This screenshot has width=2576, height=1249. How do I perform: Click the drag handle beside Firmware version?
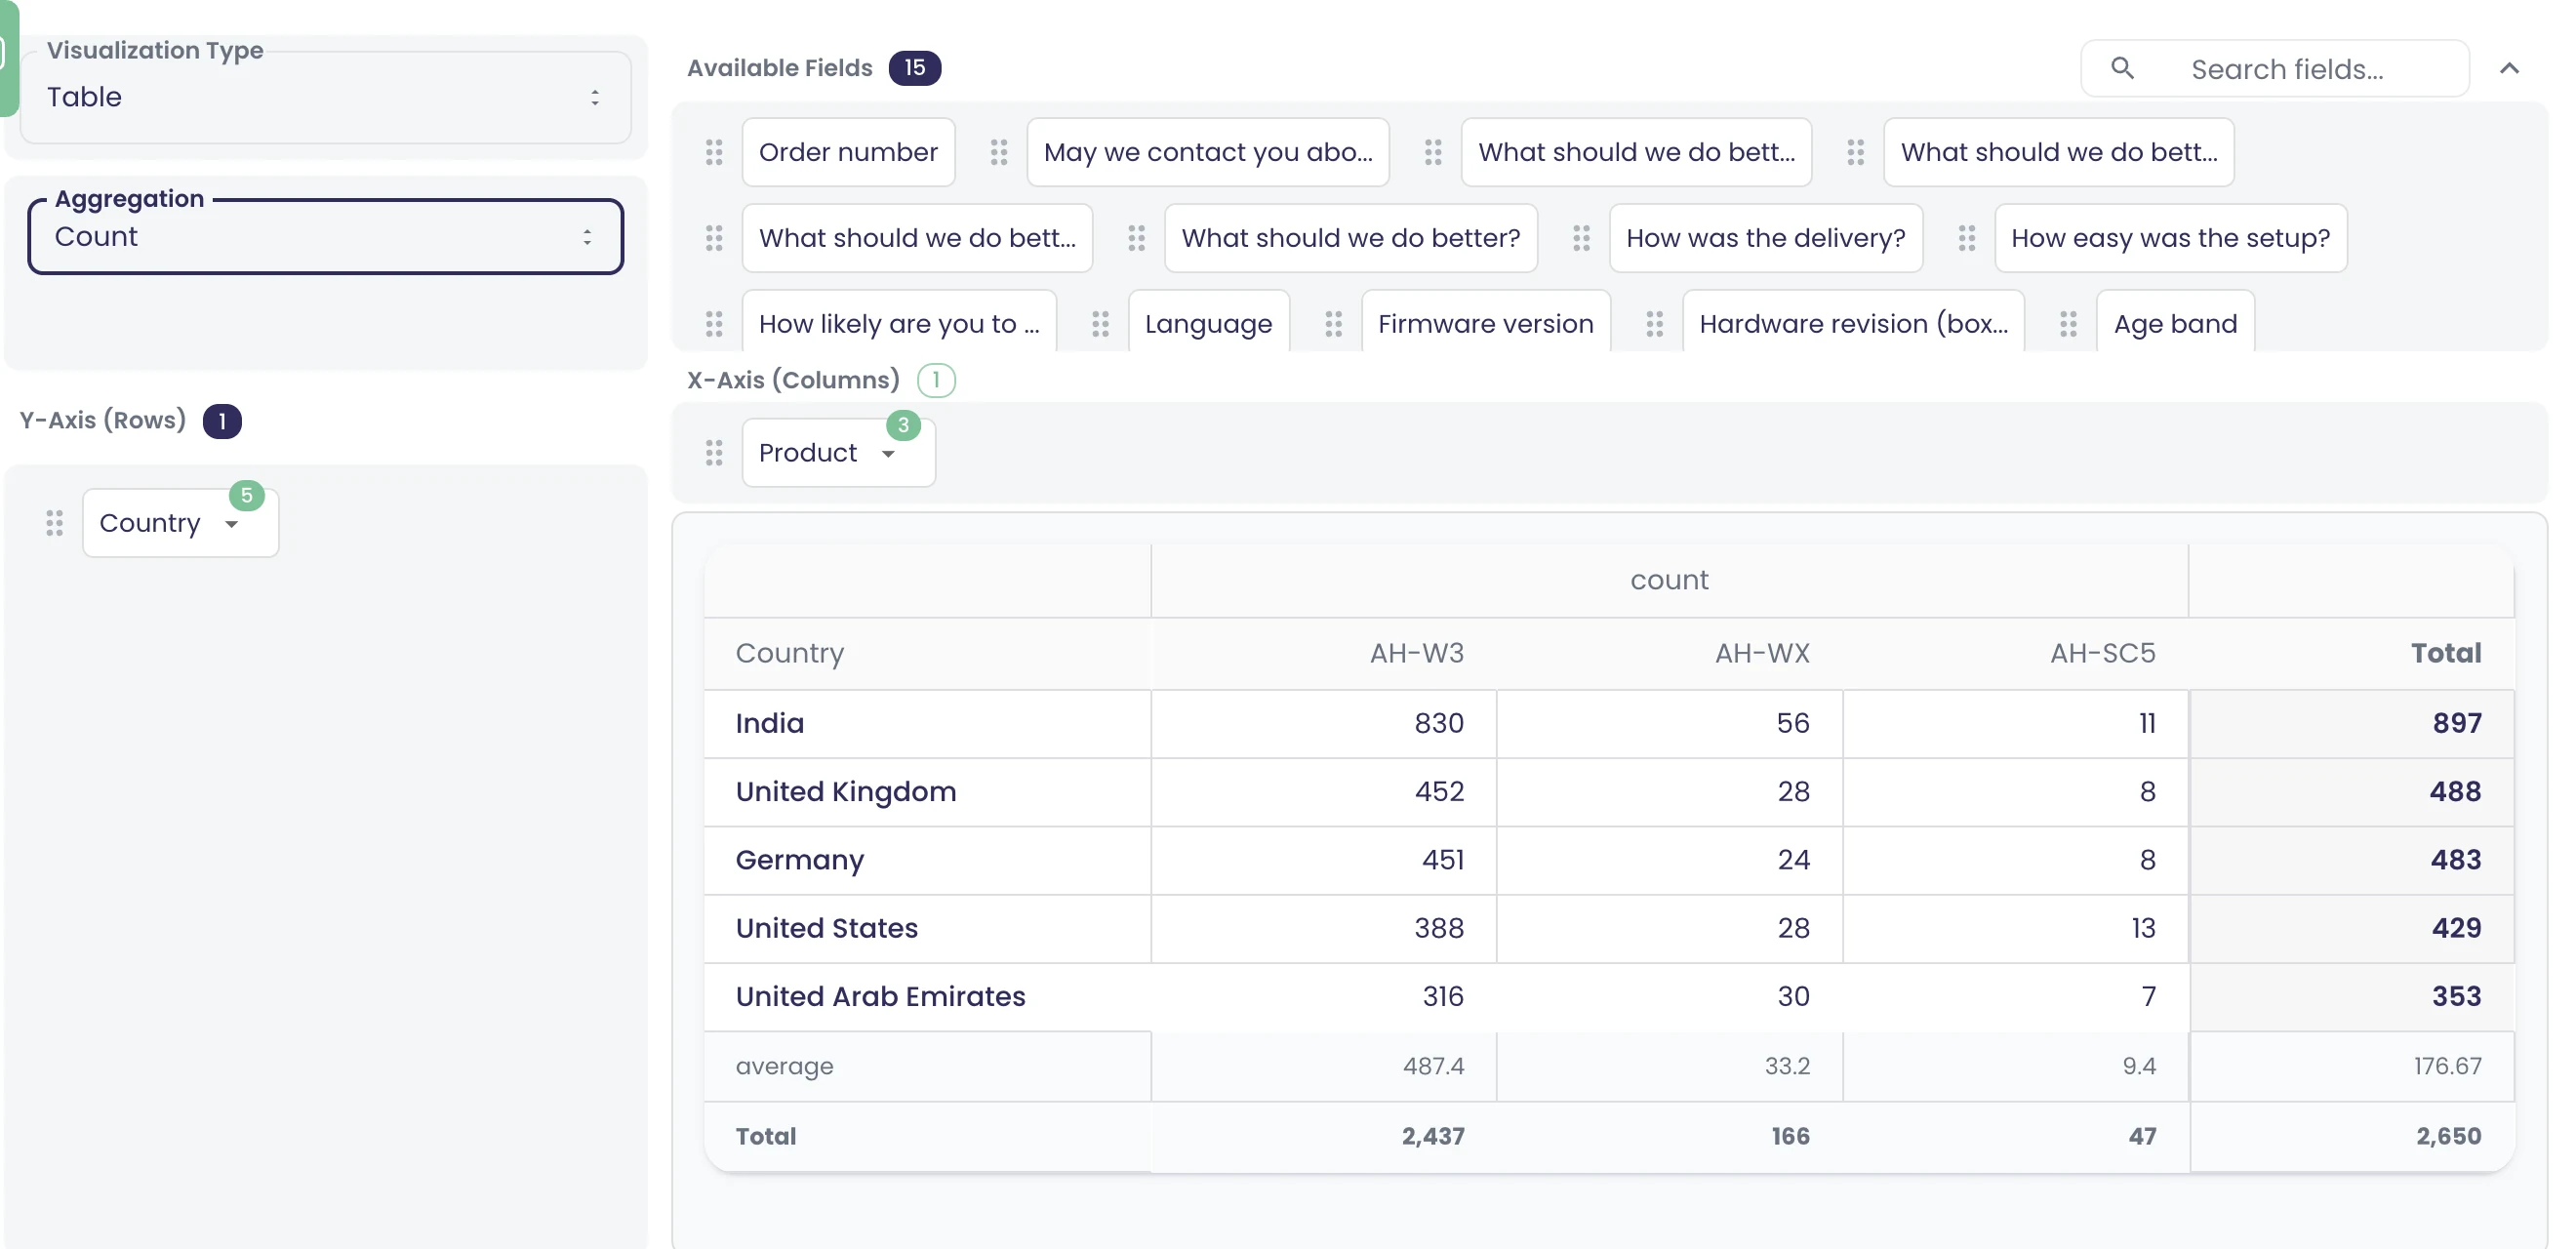[x=1334, y=324]
